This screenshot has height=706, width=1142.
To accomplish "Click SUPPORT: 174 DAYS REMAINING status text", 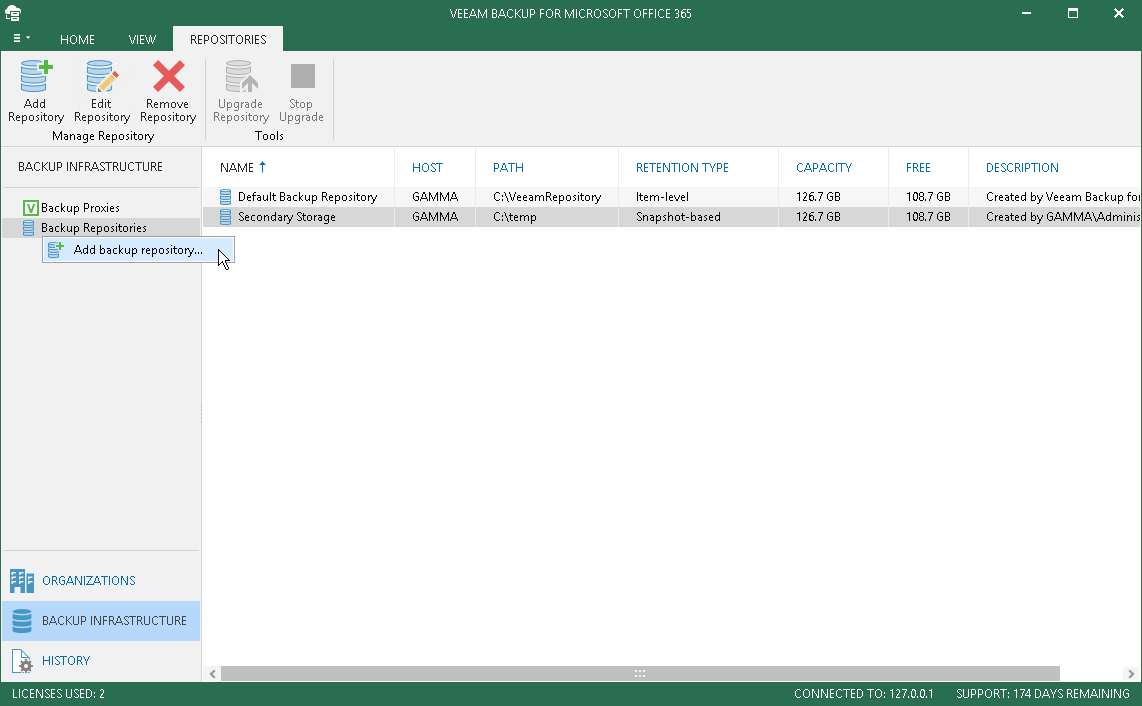I will point(1043,694).
